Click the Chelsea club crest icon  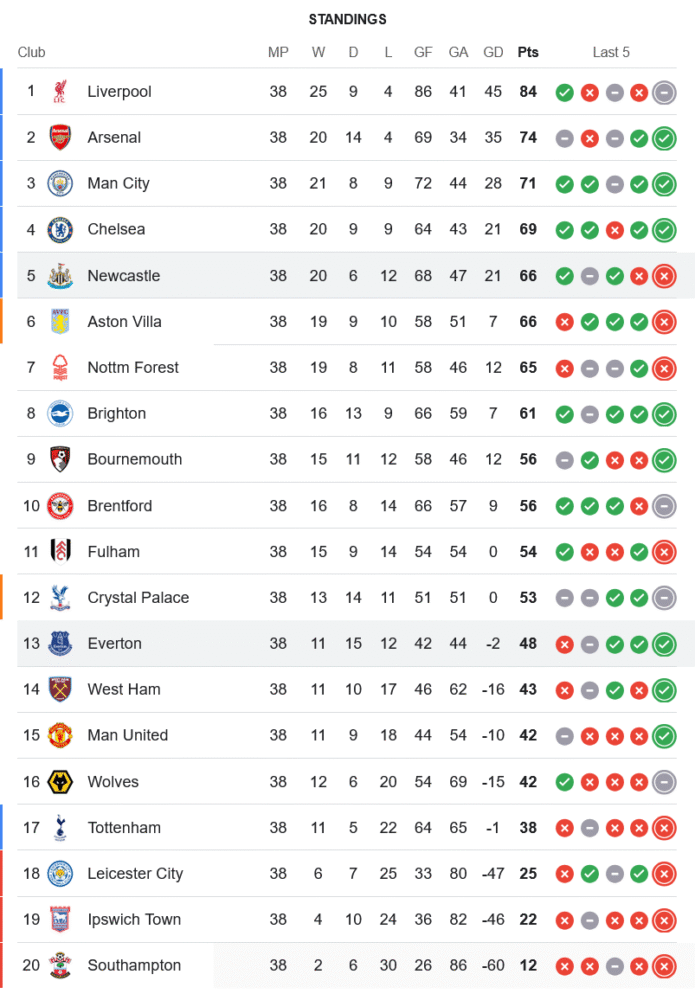[x=61, y=230]
